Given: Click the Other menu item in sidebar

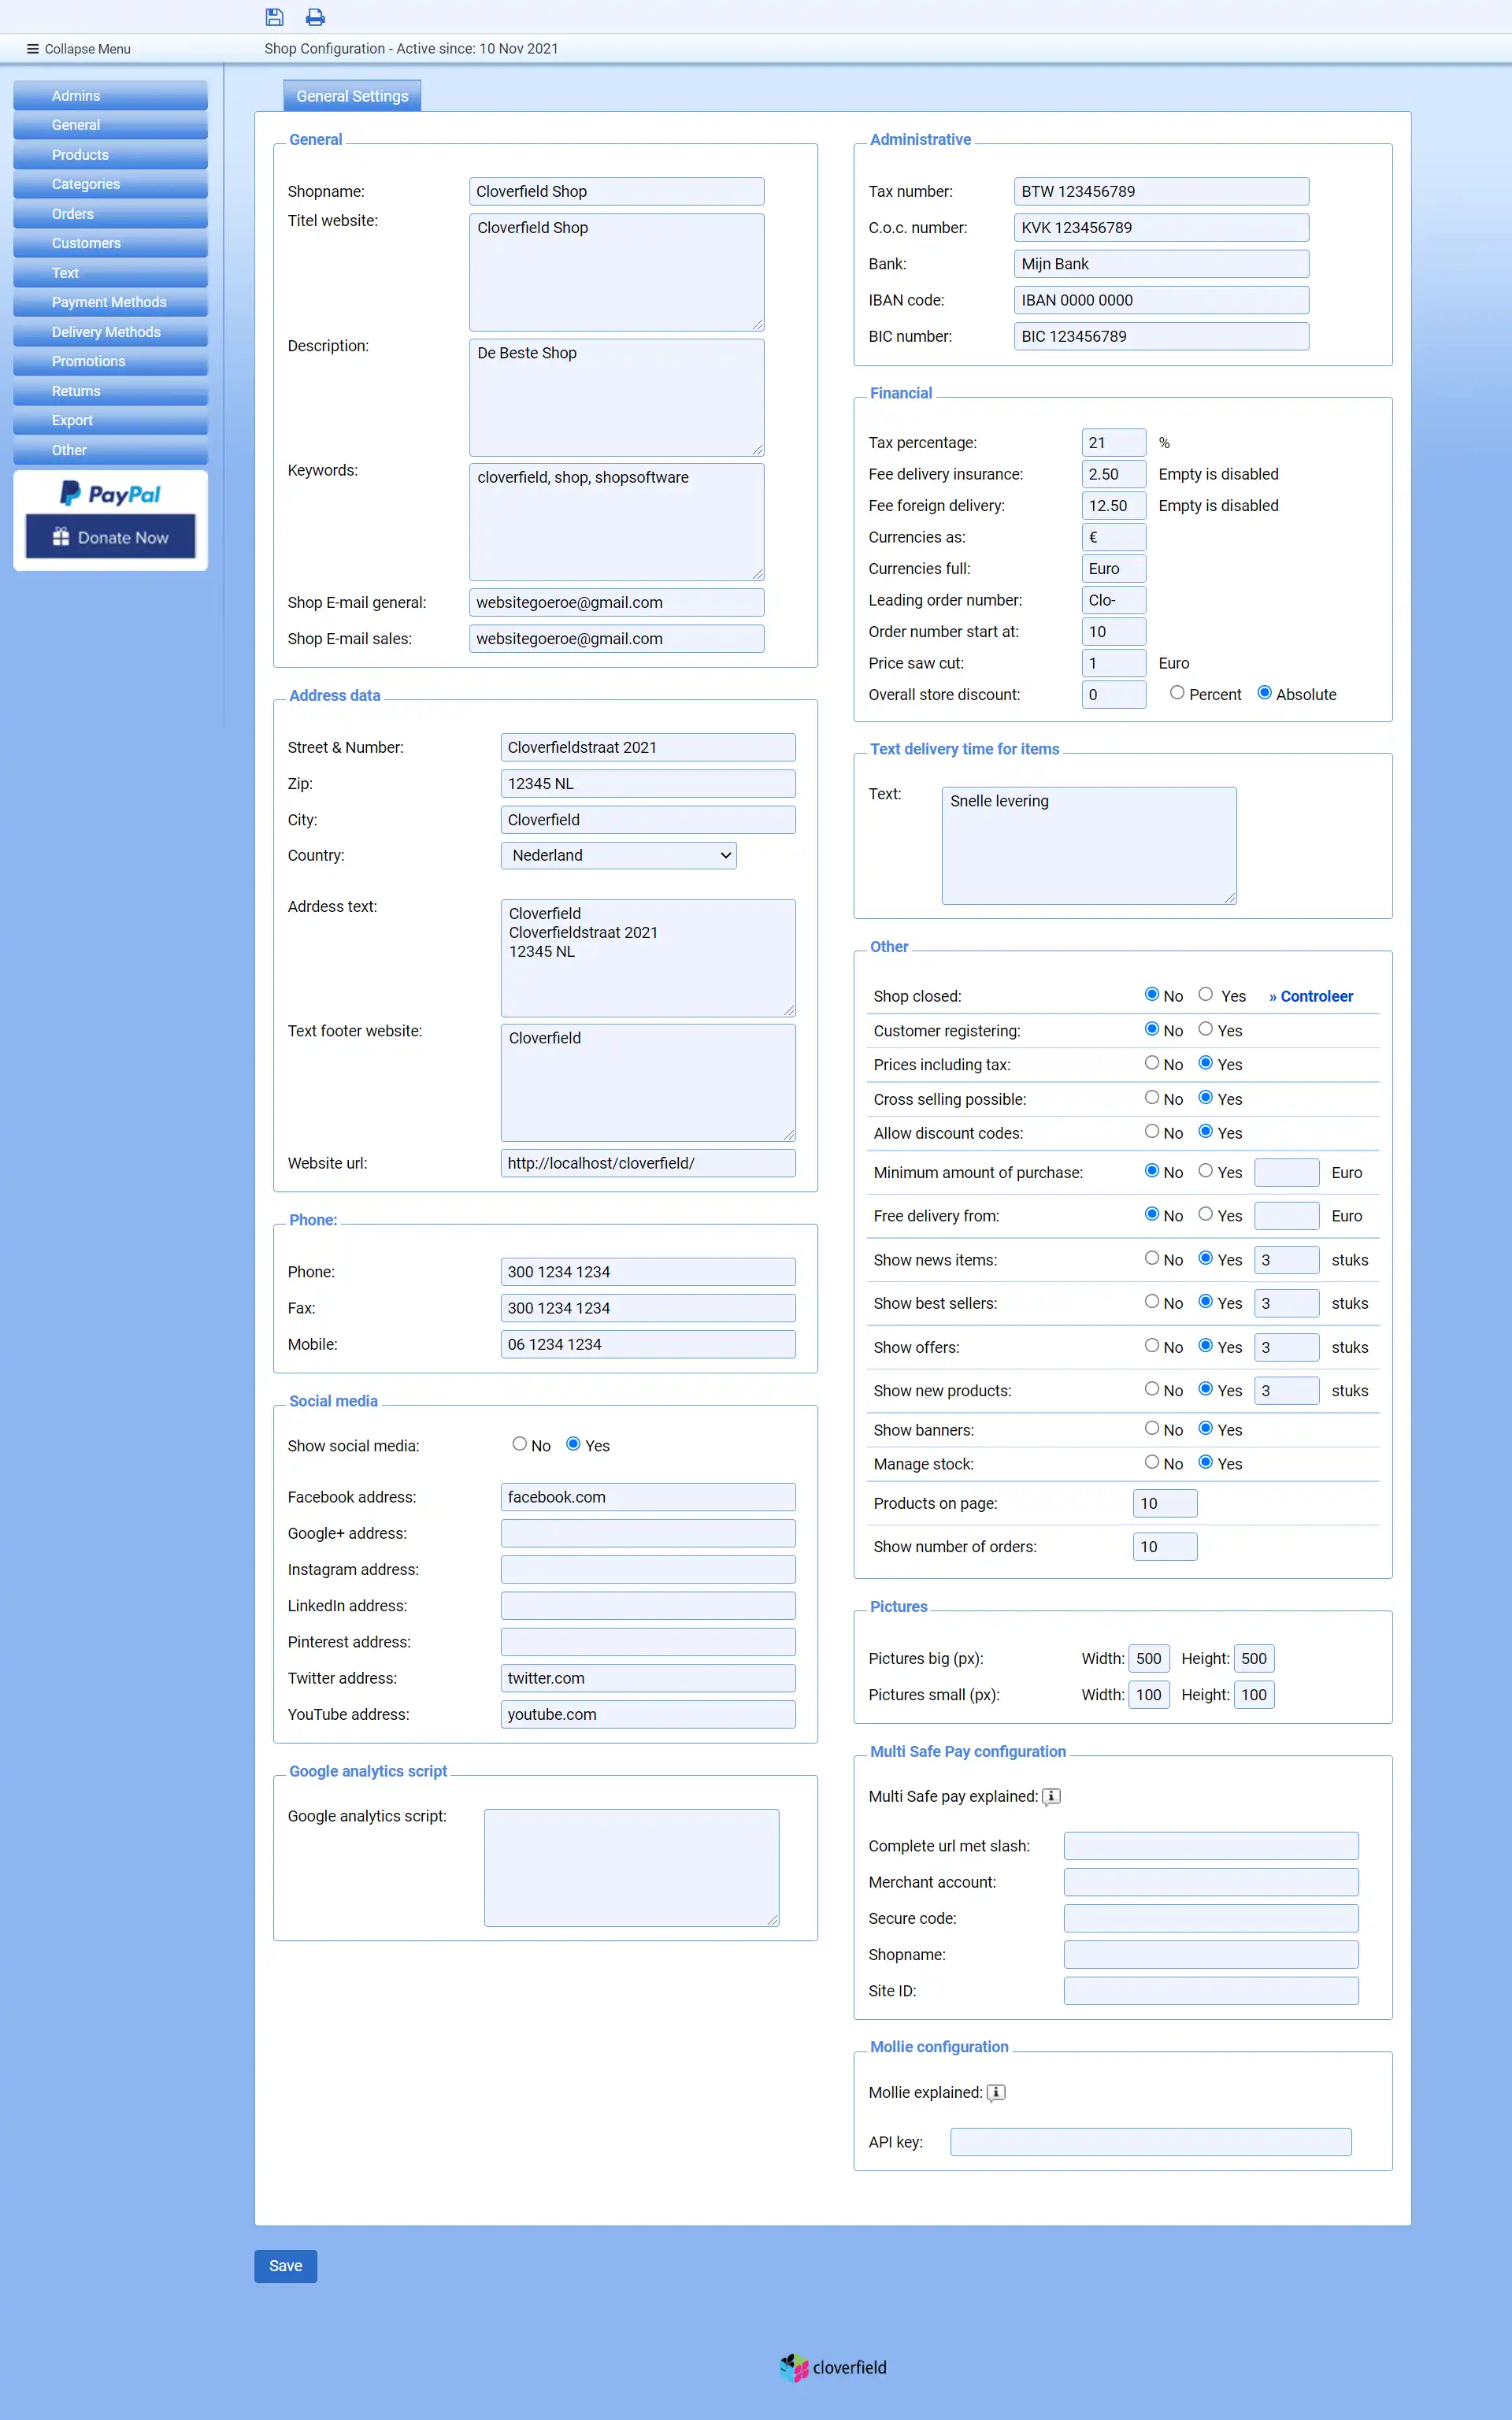Looking at the screenshot, I should pos(109,449).
